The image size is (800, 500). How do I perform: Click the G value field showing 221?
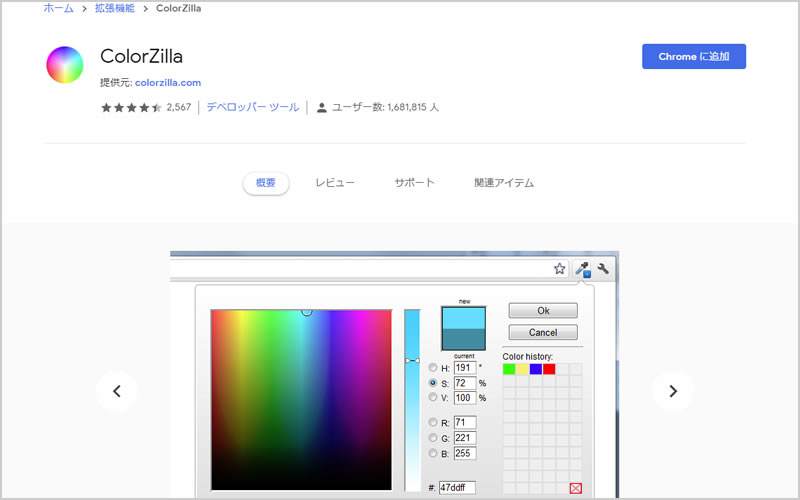pos(465,438)
